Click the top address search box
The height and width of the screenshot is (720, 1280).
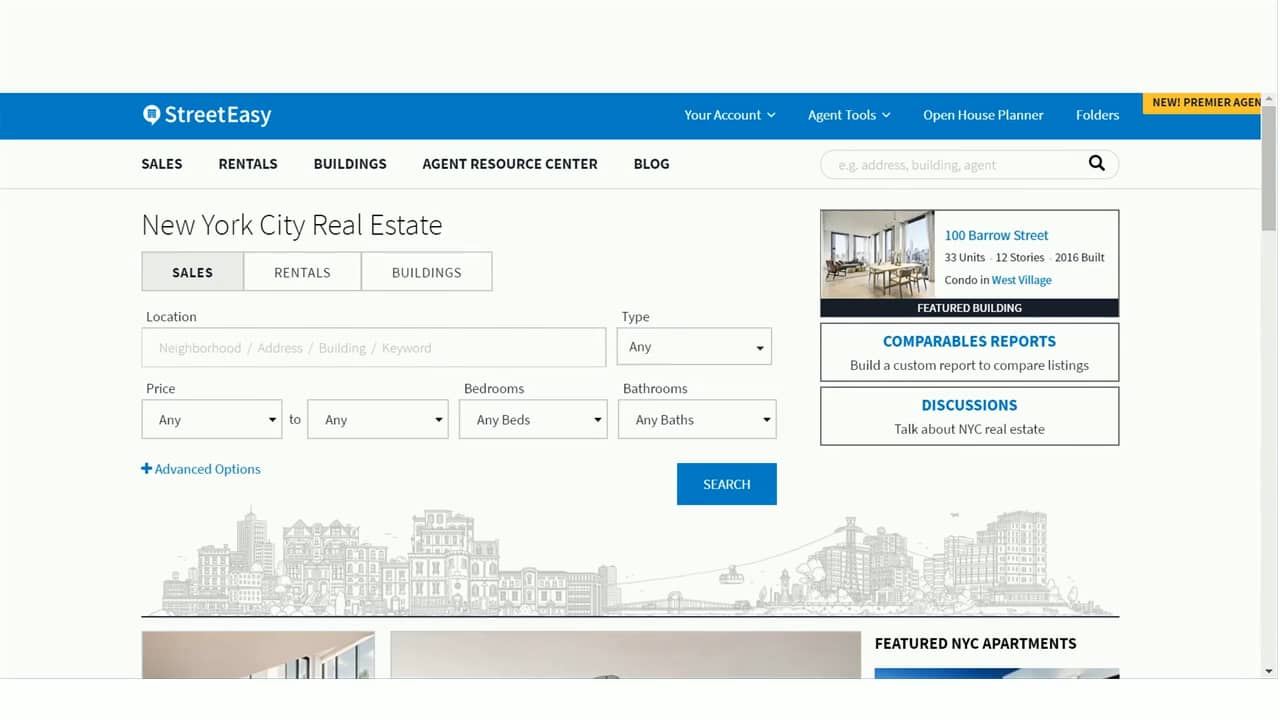pos(969,164)
